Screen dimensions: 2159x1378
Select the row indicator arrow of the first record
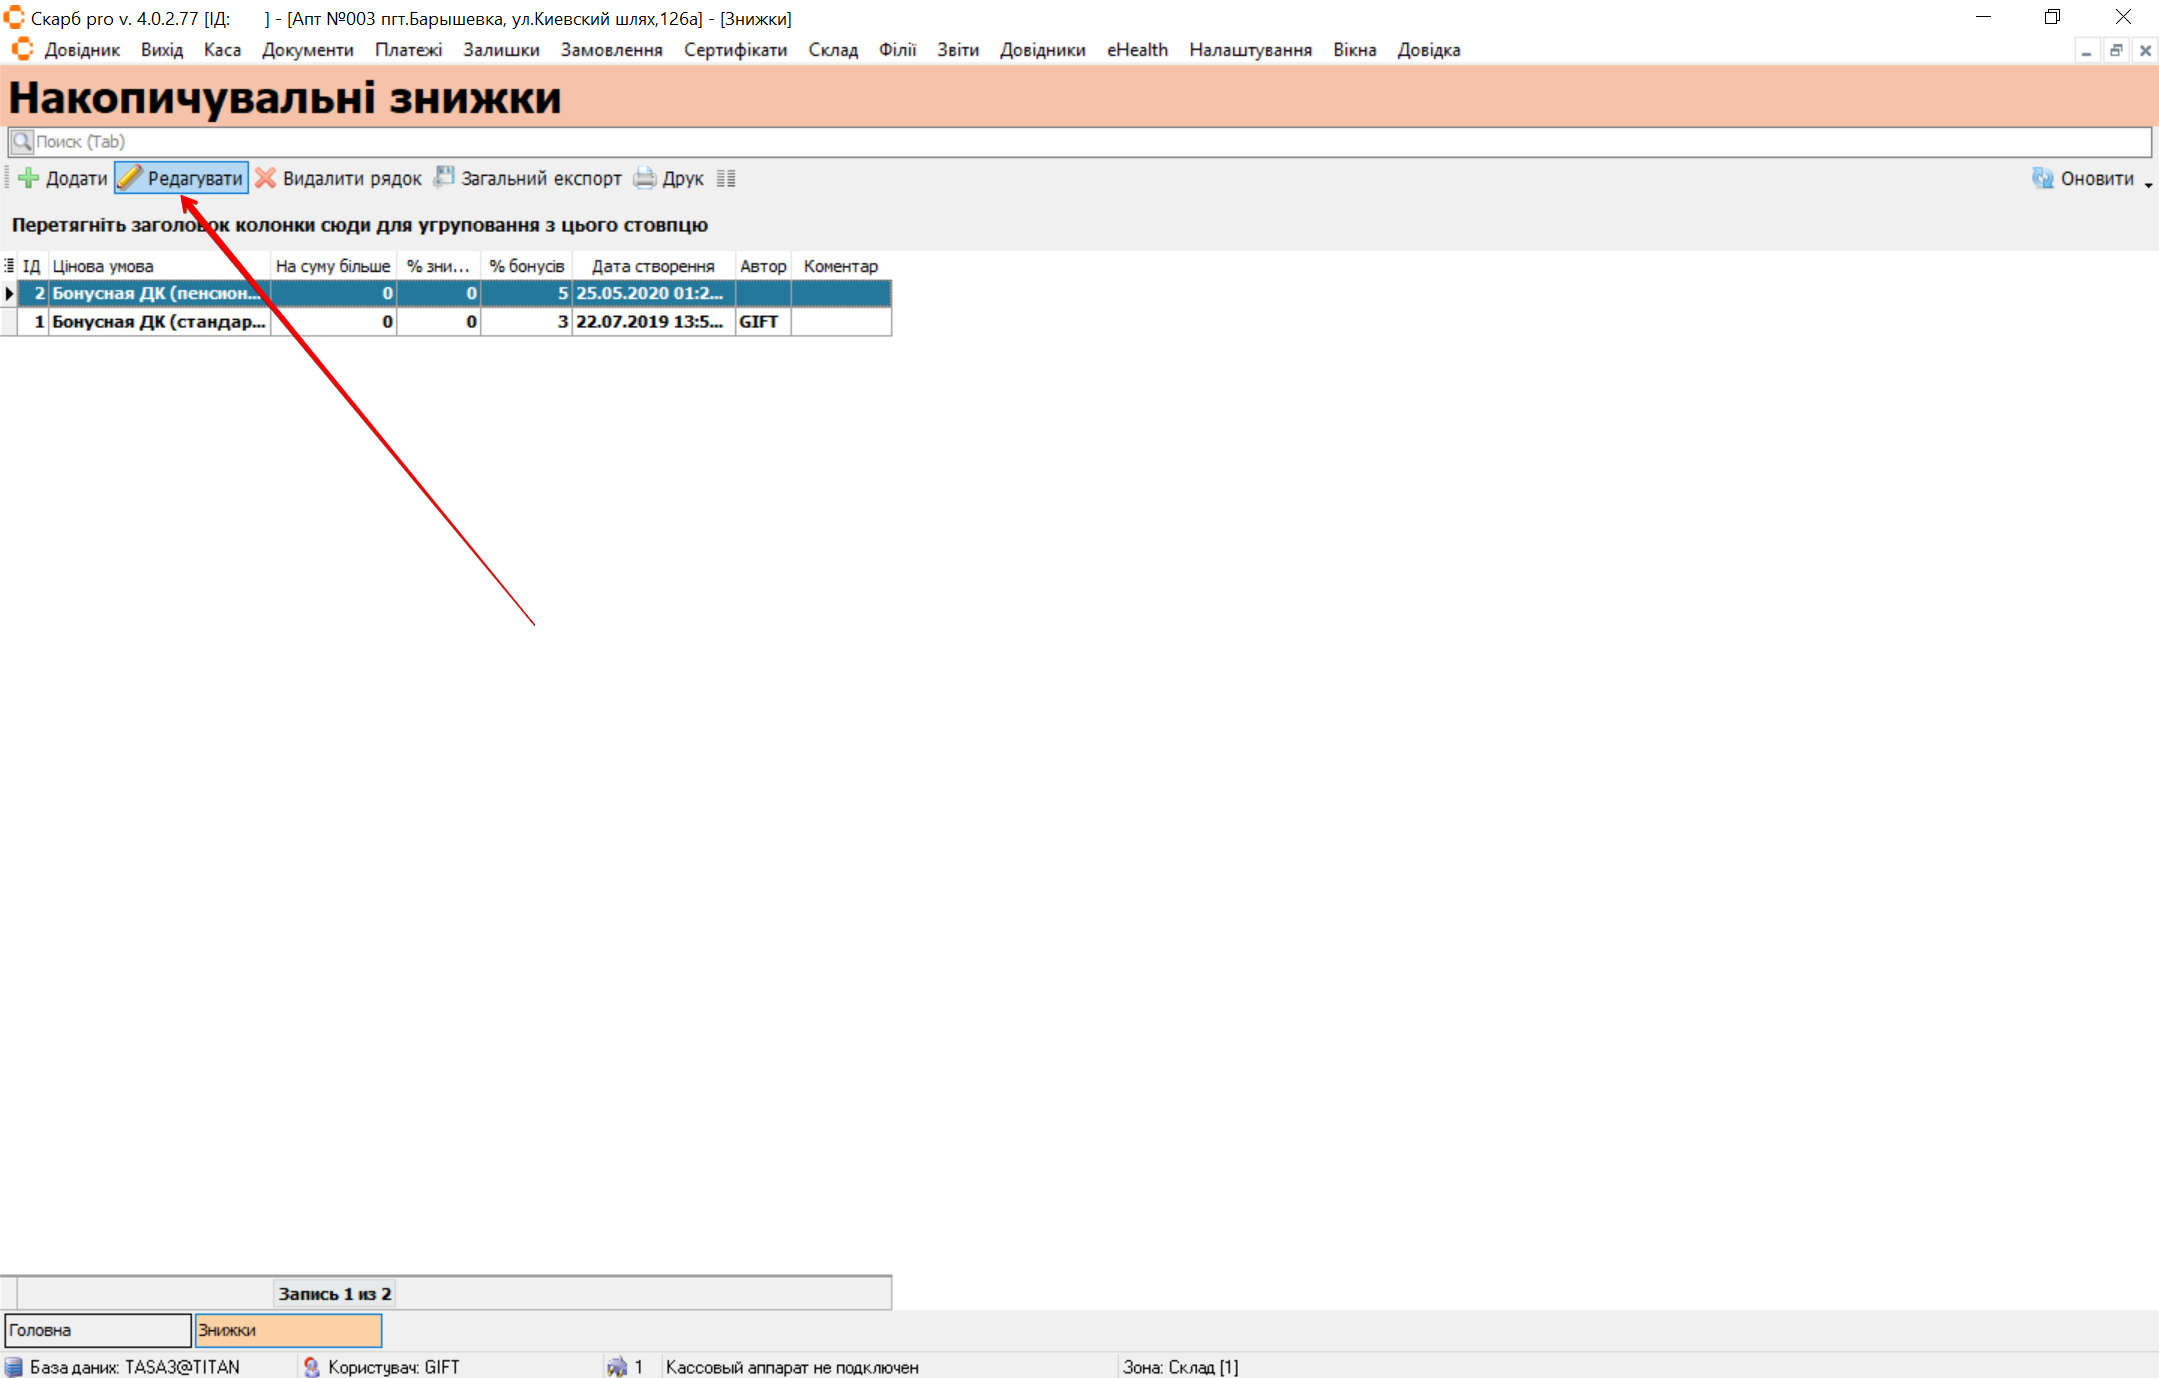(9, 293)
